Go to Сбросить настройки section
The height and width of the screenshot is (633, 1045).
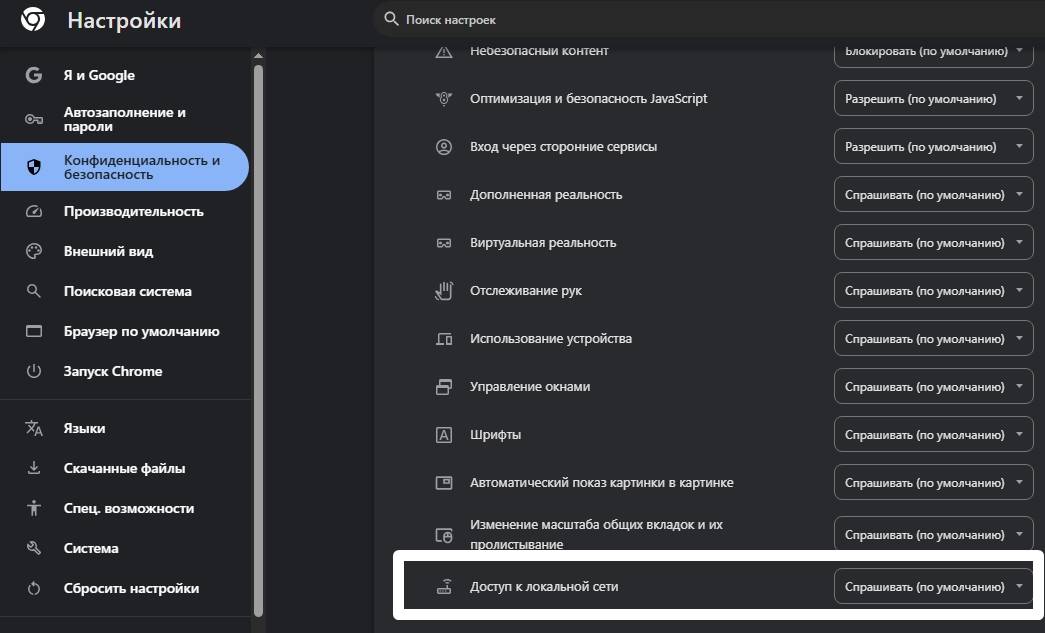point(131,588)
